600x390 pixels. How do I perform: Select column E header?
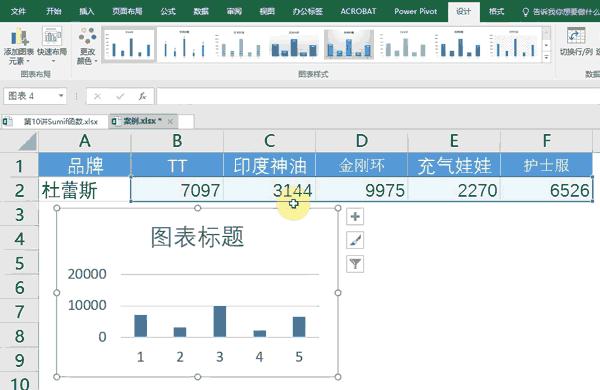pos(454,141)
